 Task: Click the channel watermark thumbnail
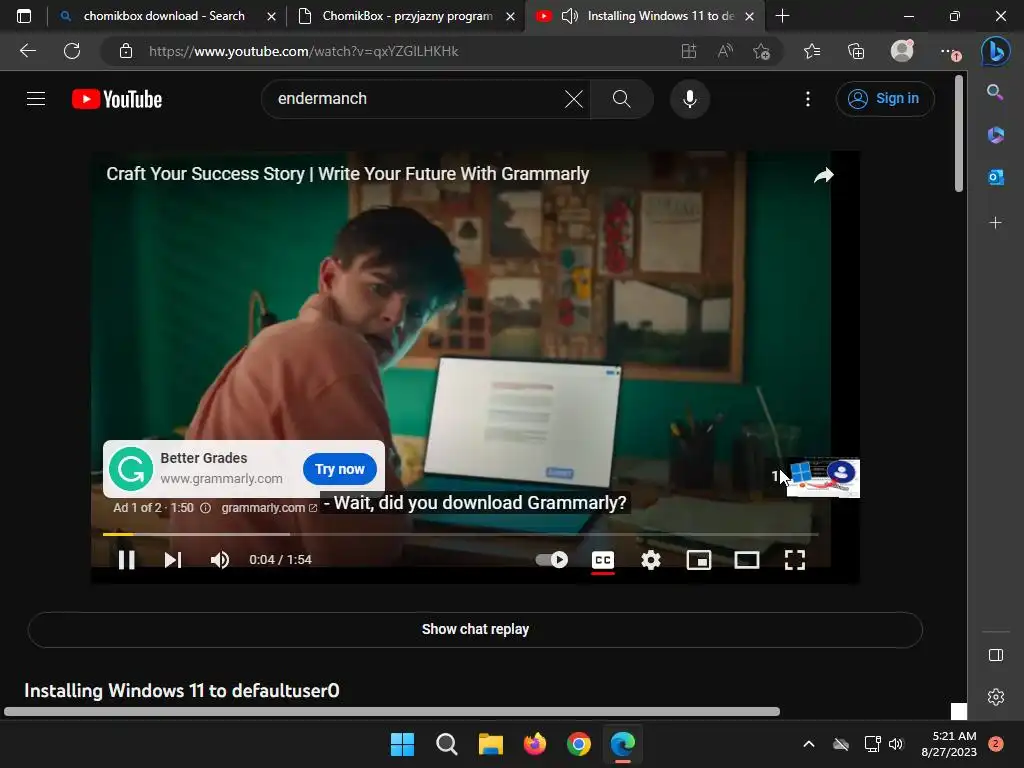[823, 477]
